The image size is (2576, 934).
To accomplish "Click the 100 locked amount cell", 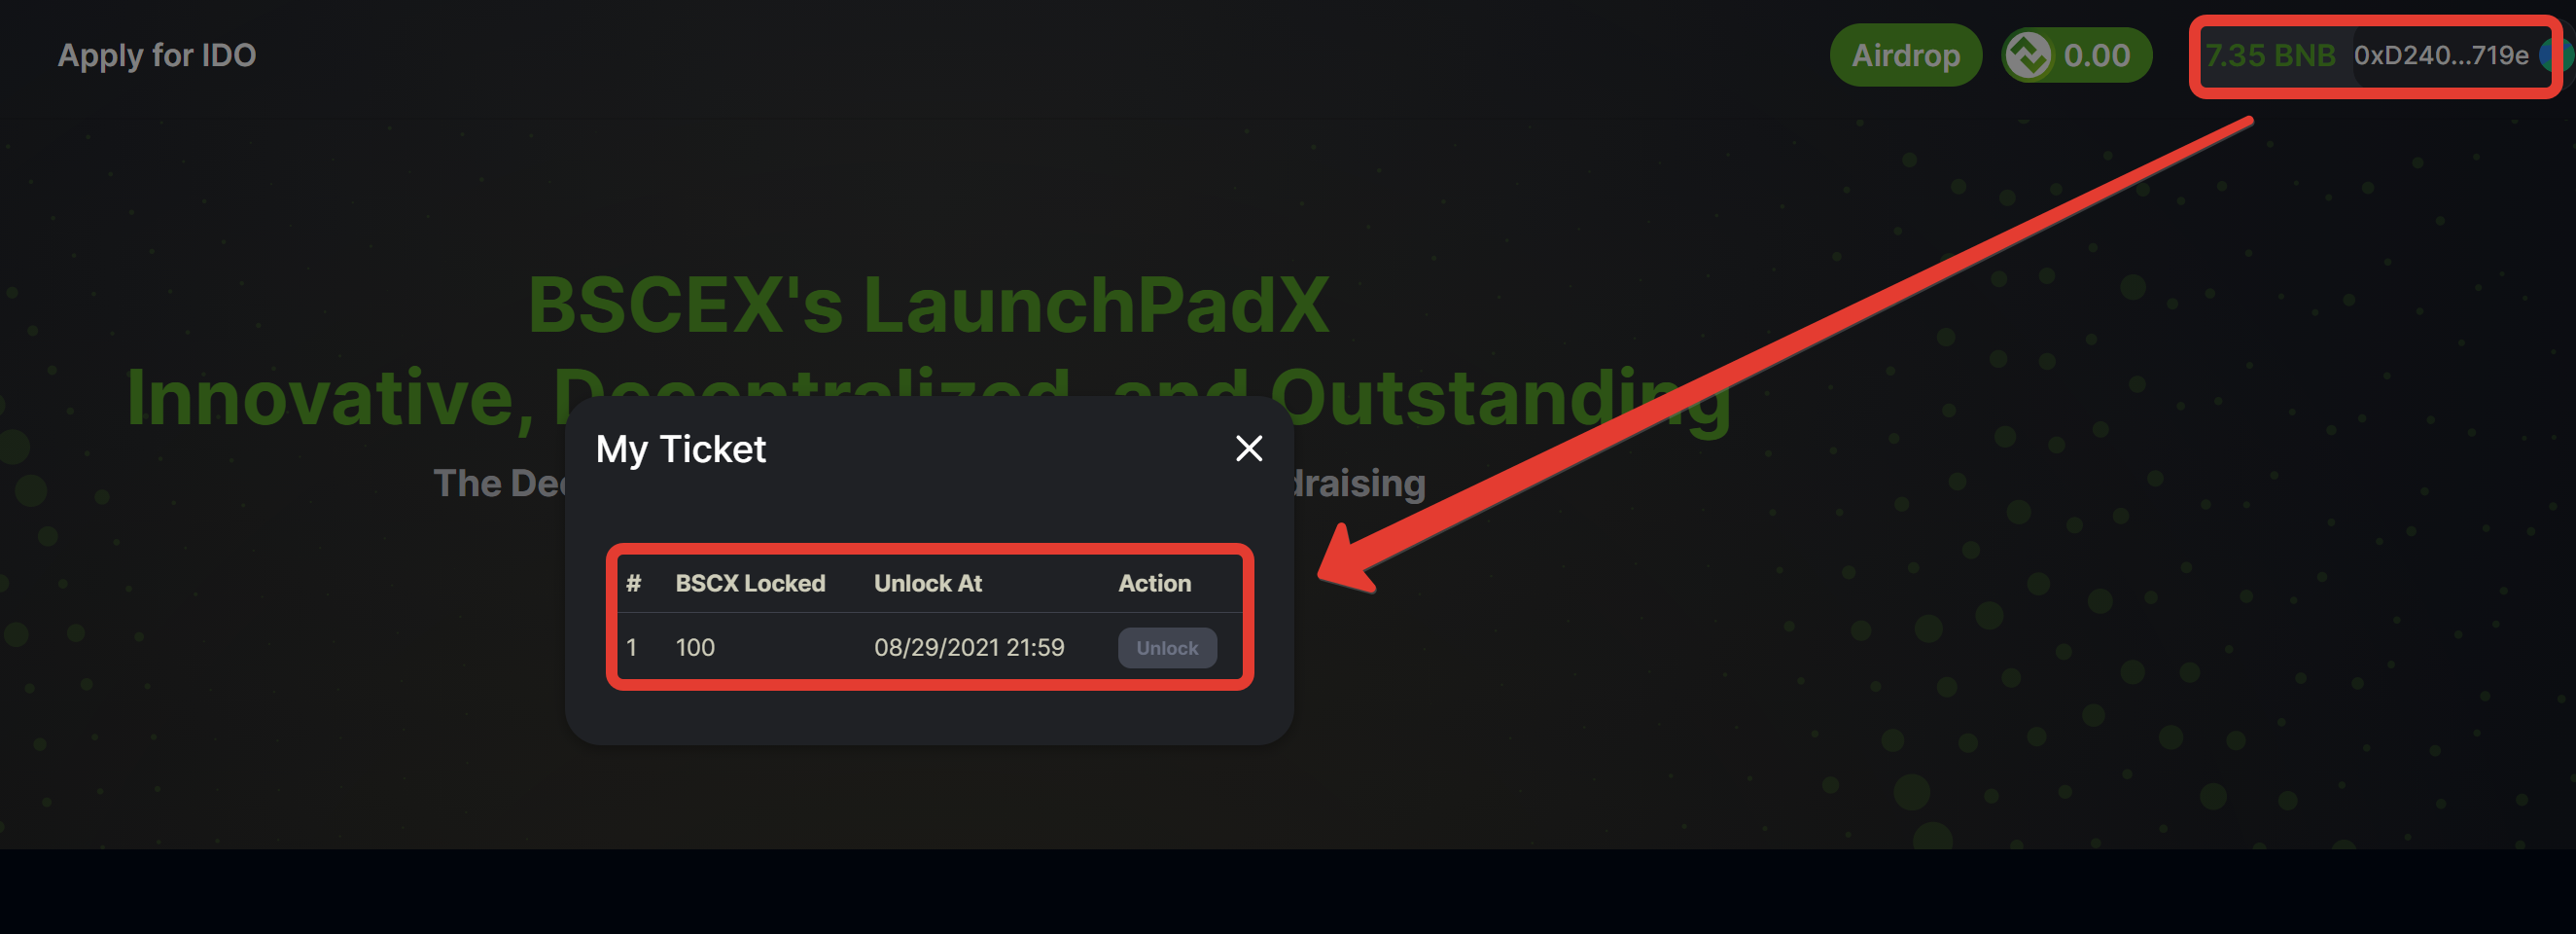I will (695, 647).
